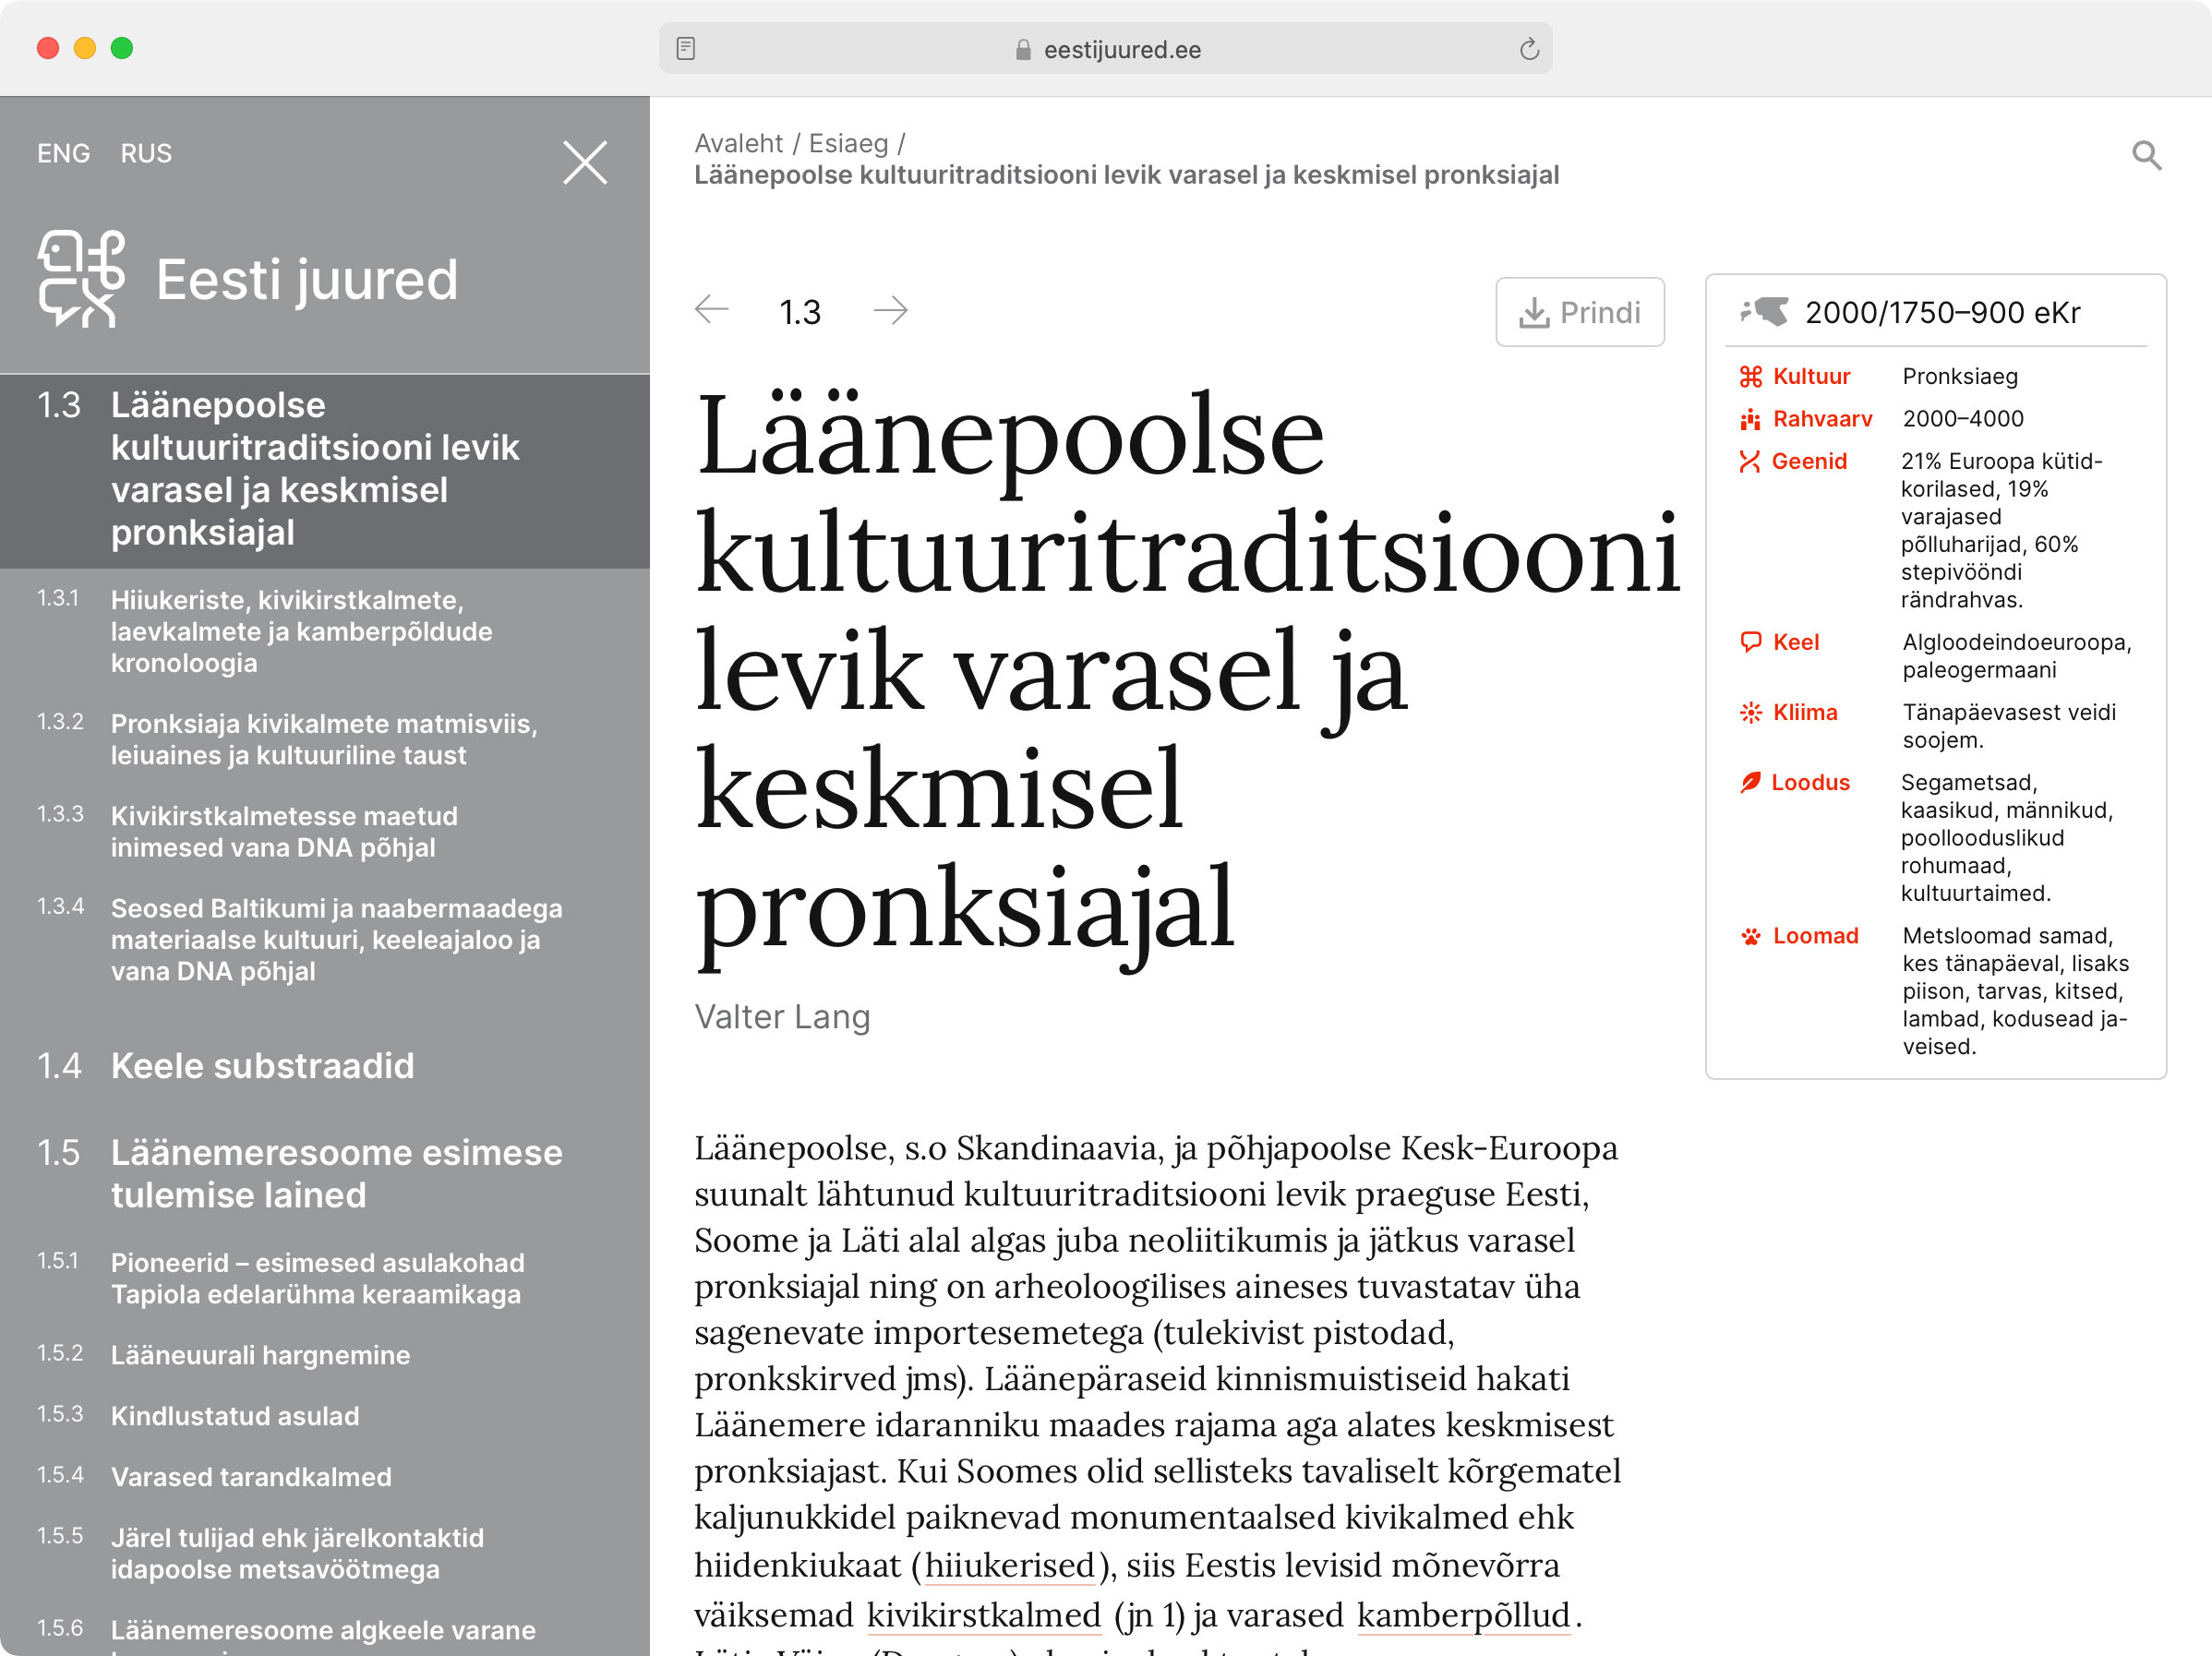Go to previous chapter with left arrow
This screenshot has width=2212, height=1656.
click(712, 310)
